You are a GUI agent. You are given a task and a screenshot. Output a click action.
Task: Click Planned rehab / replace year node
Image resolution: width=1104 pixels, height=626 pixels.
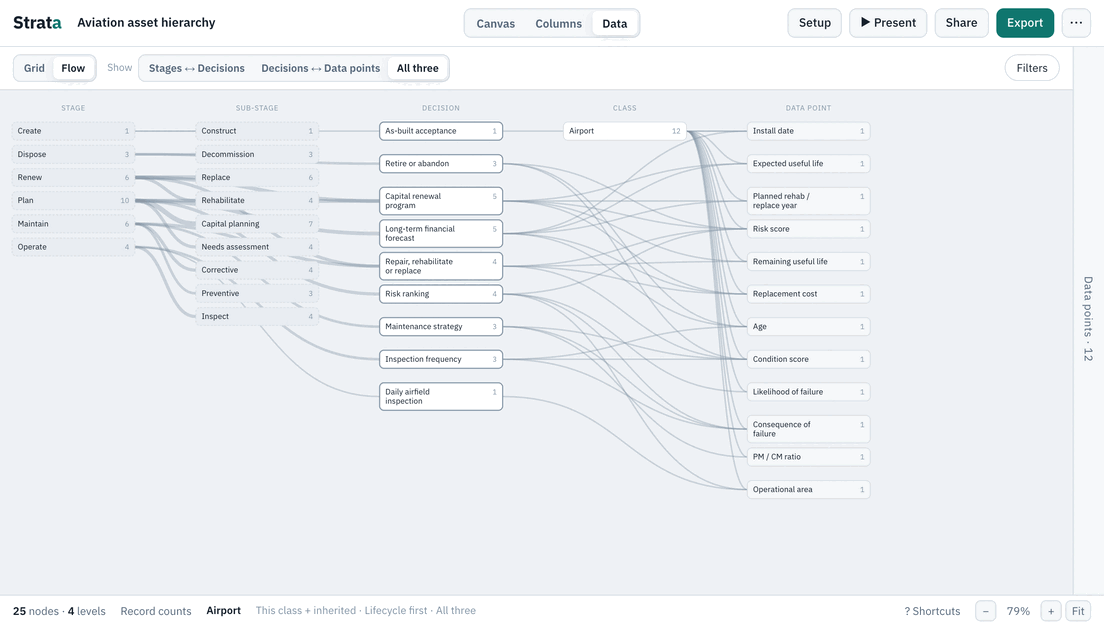(x=808, y=201)
